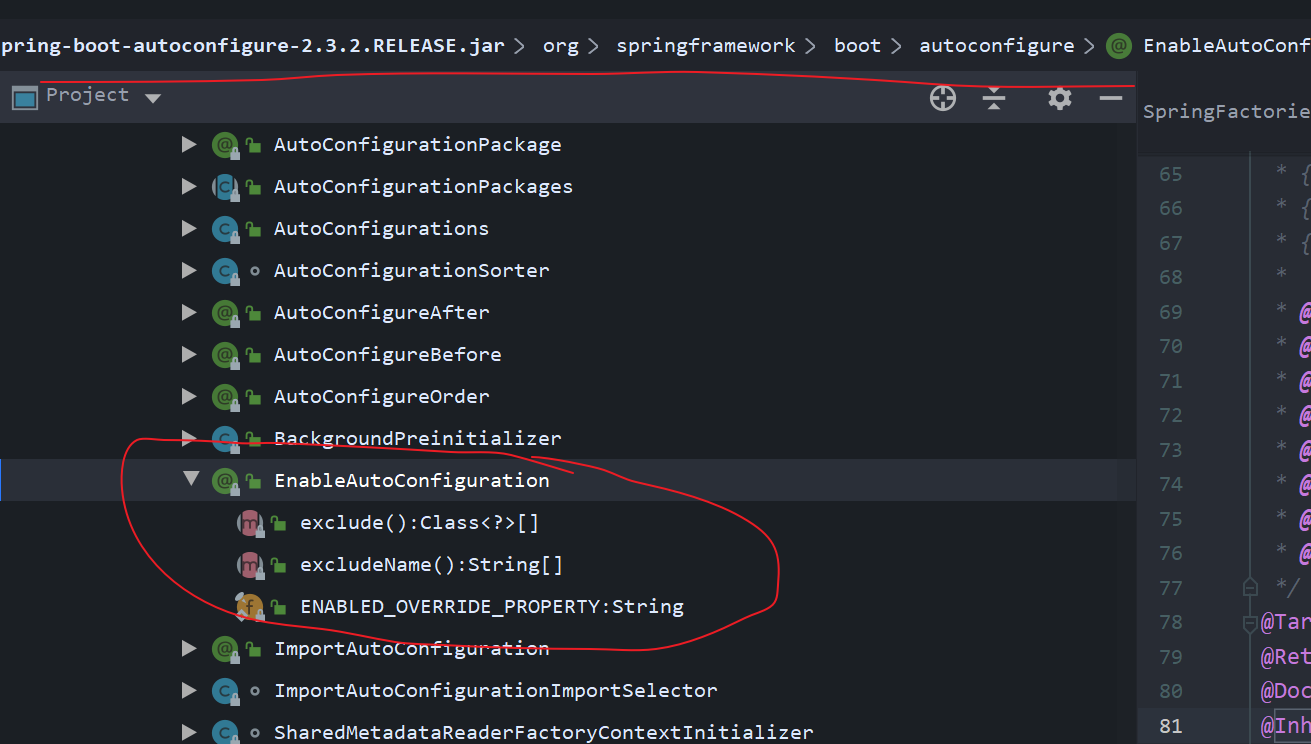Image resolution: width=1311 pixels, height=744 pixels.
Task: Click annotation icon beside EnableAutoConfiguration tree row
Action: tap(224, 481)
